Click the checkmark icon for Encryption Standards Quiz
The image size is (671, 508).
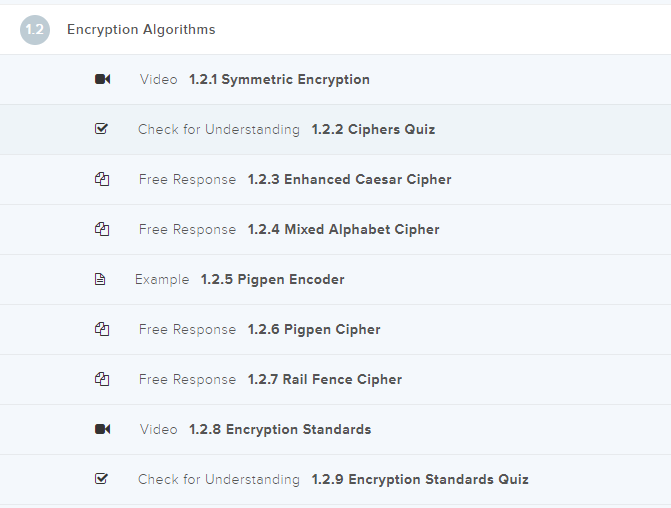click(101, 479)
